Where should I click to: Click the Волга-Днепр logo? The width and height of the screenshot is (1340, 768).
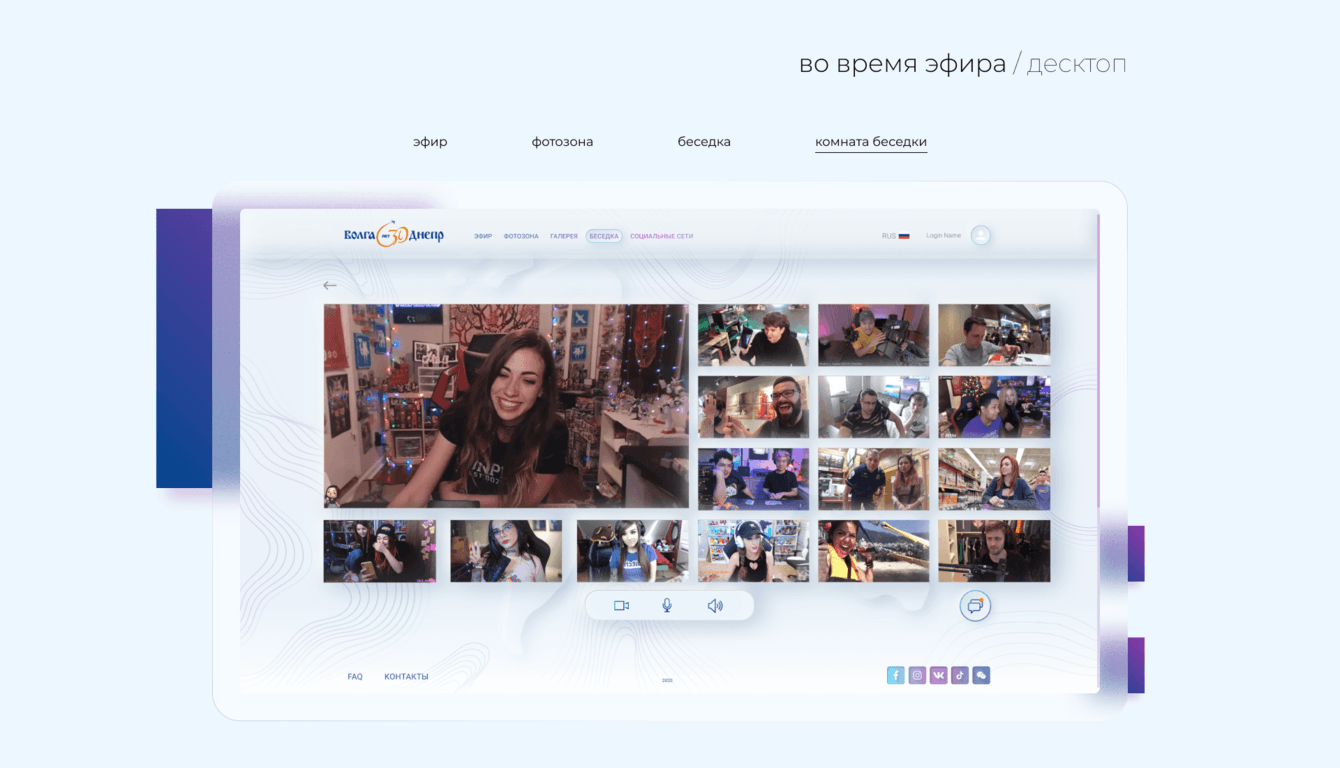[x=393, y=235]
